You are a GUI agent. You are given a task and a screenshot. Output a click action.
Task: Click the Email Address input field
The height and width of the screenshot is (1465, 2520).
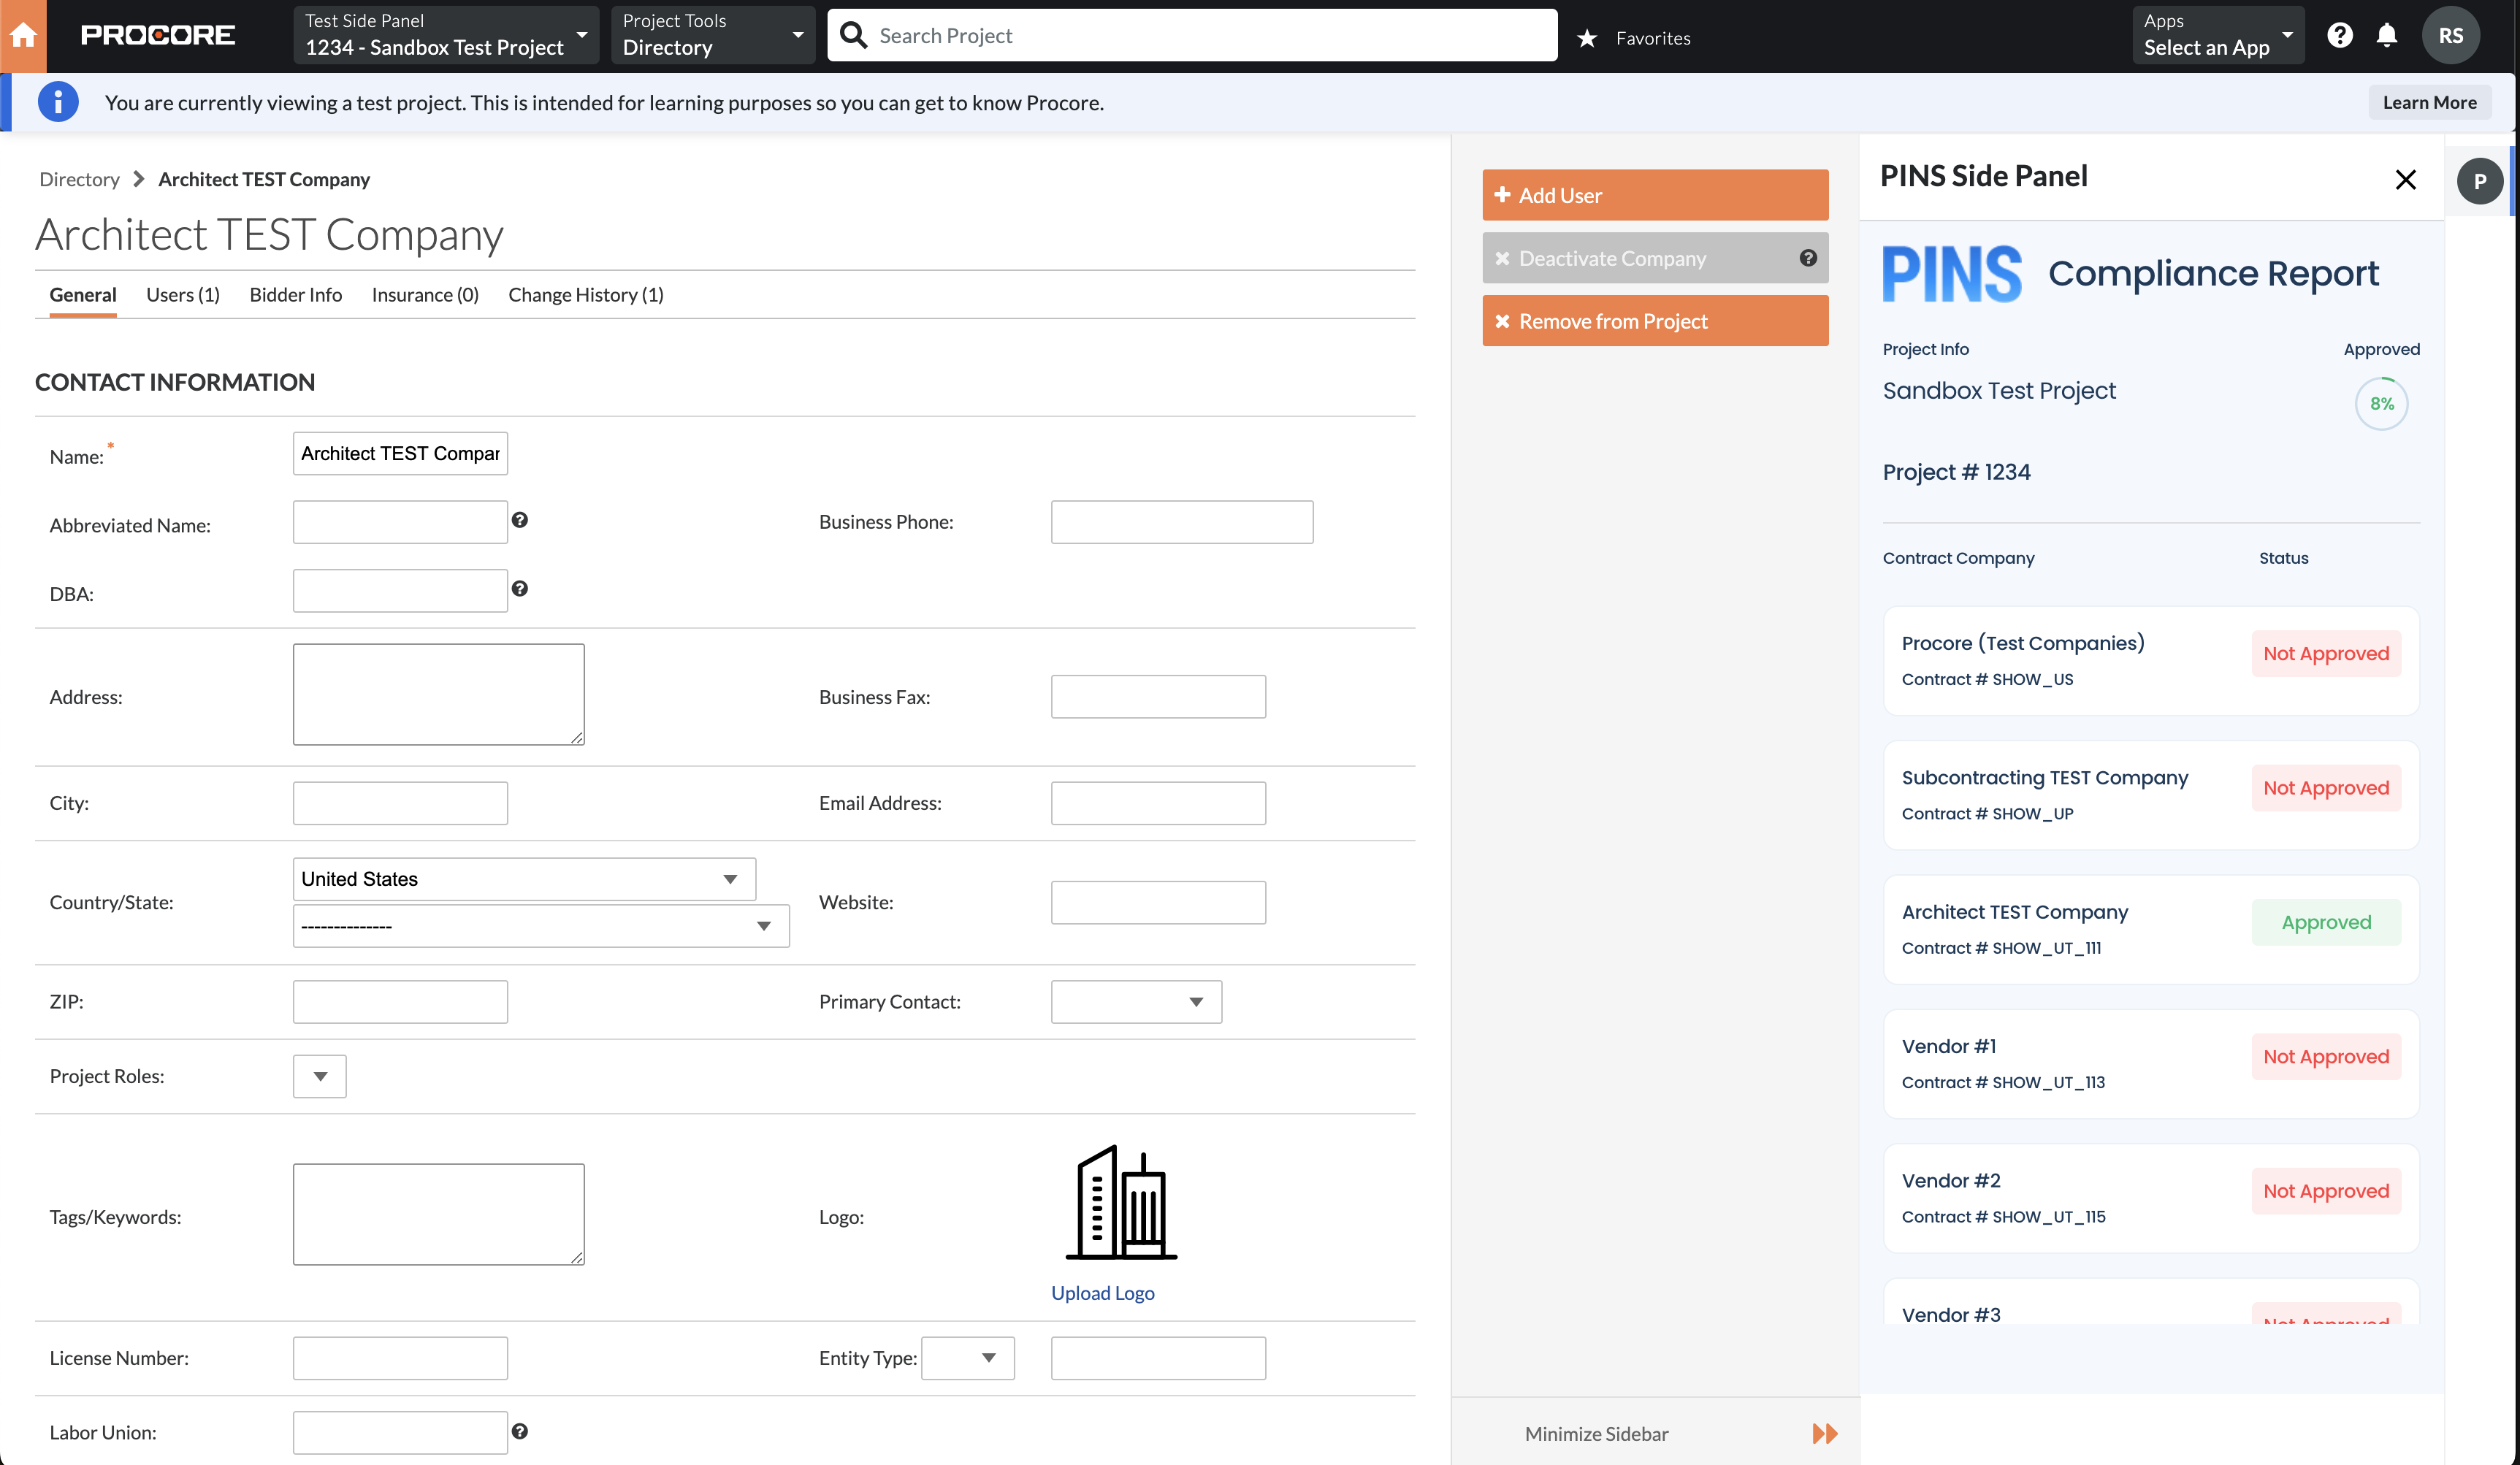click(1158, 803)
